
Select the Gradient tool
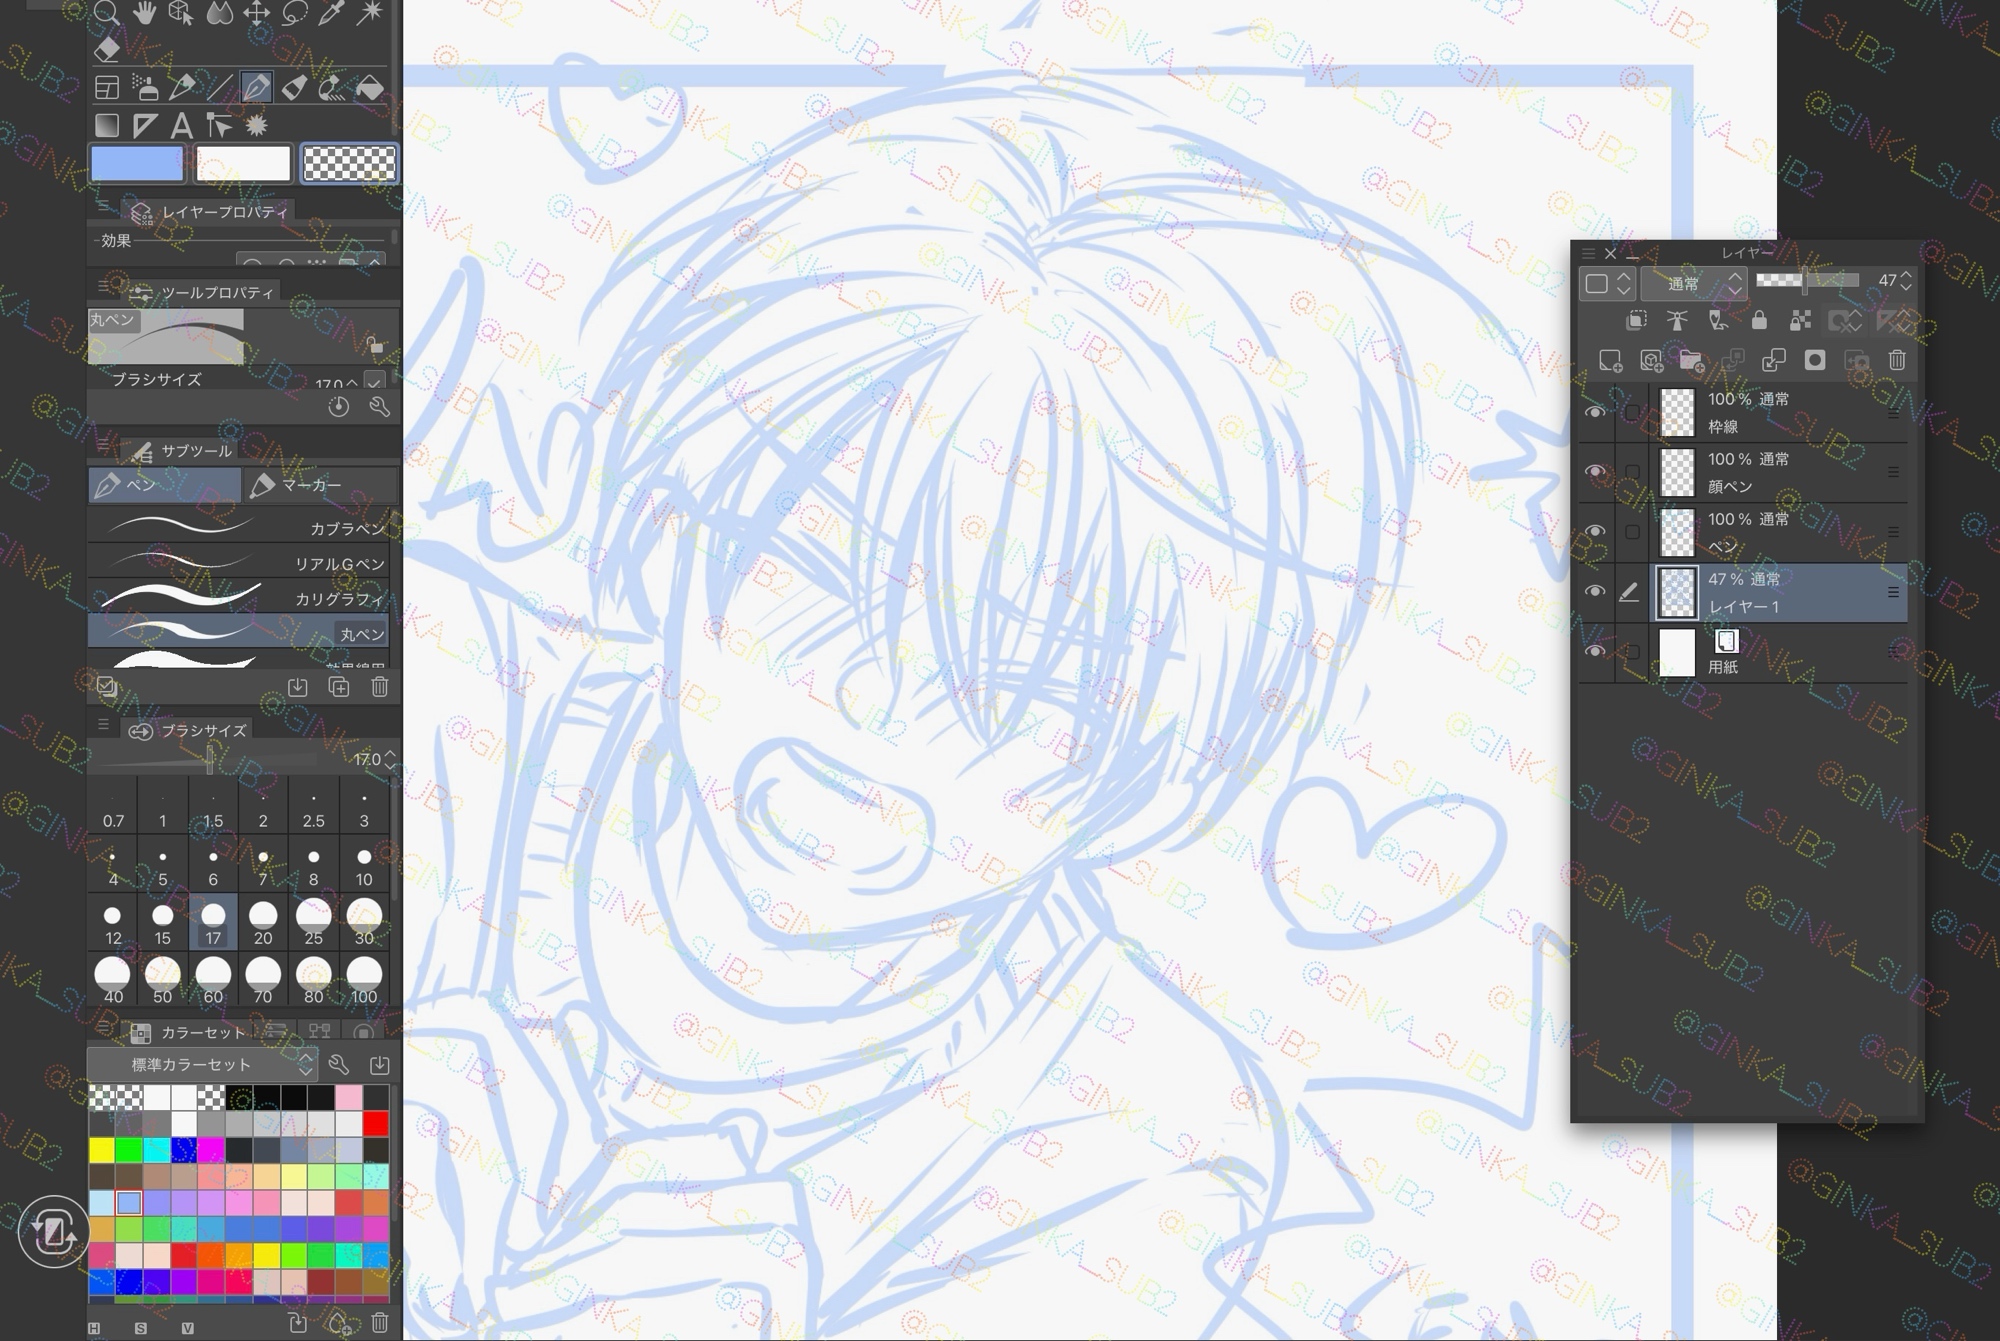pos(107,126)
